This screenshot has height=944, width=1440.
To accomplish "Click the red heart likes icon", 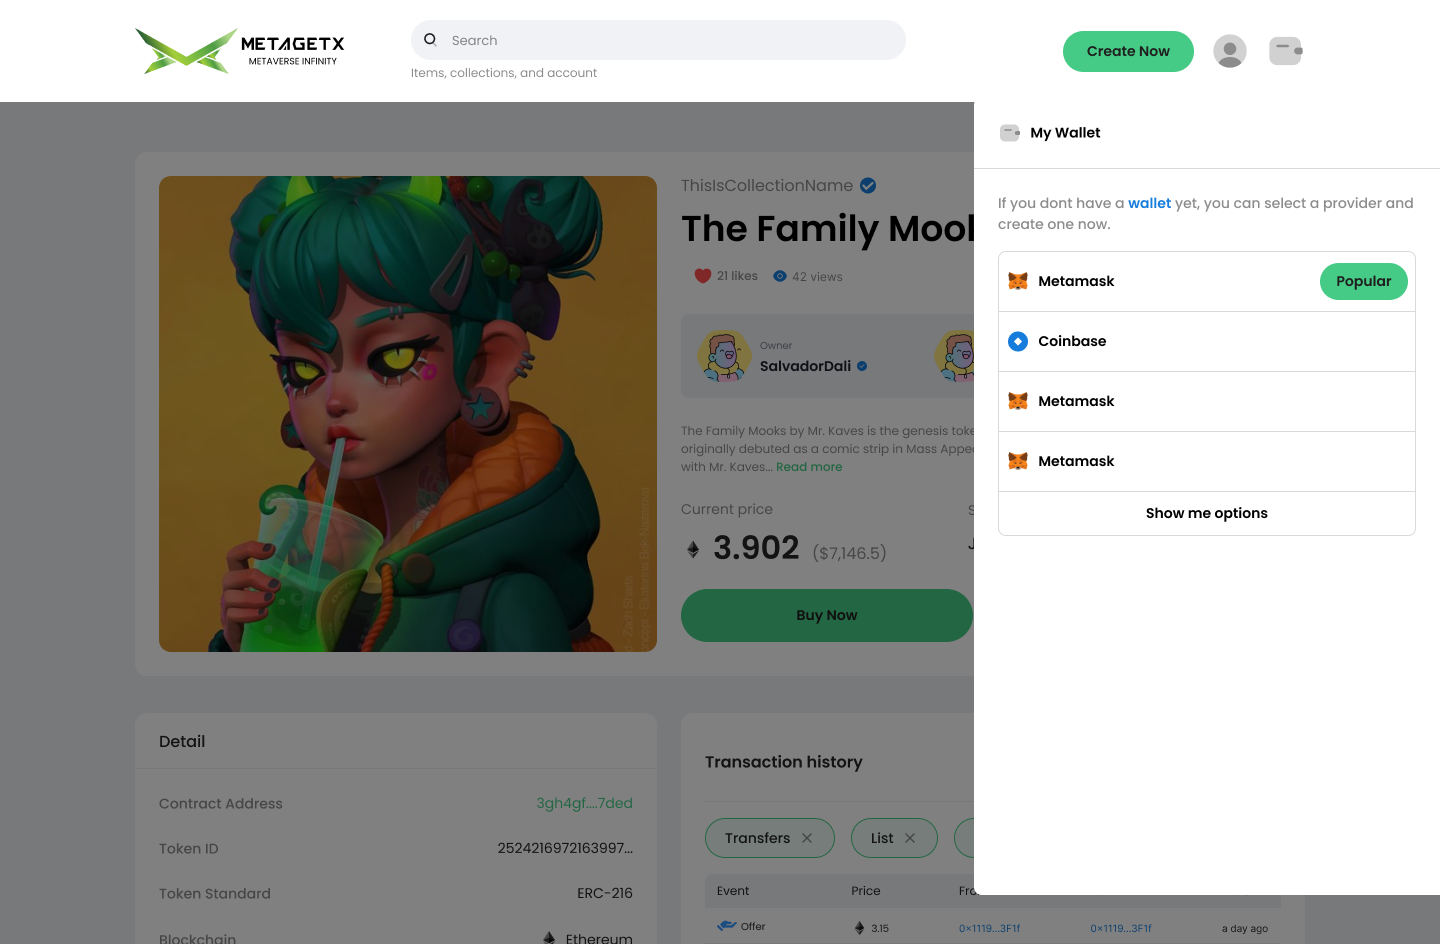I will coord(703,276).
